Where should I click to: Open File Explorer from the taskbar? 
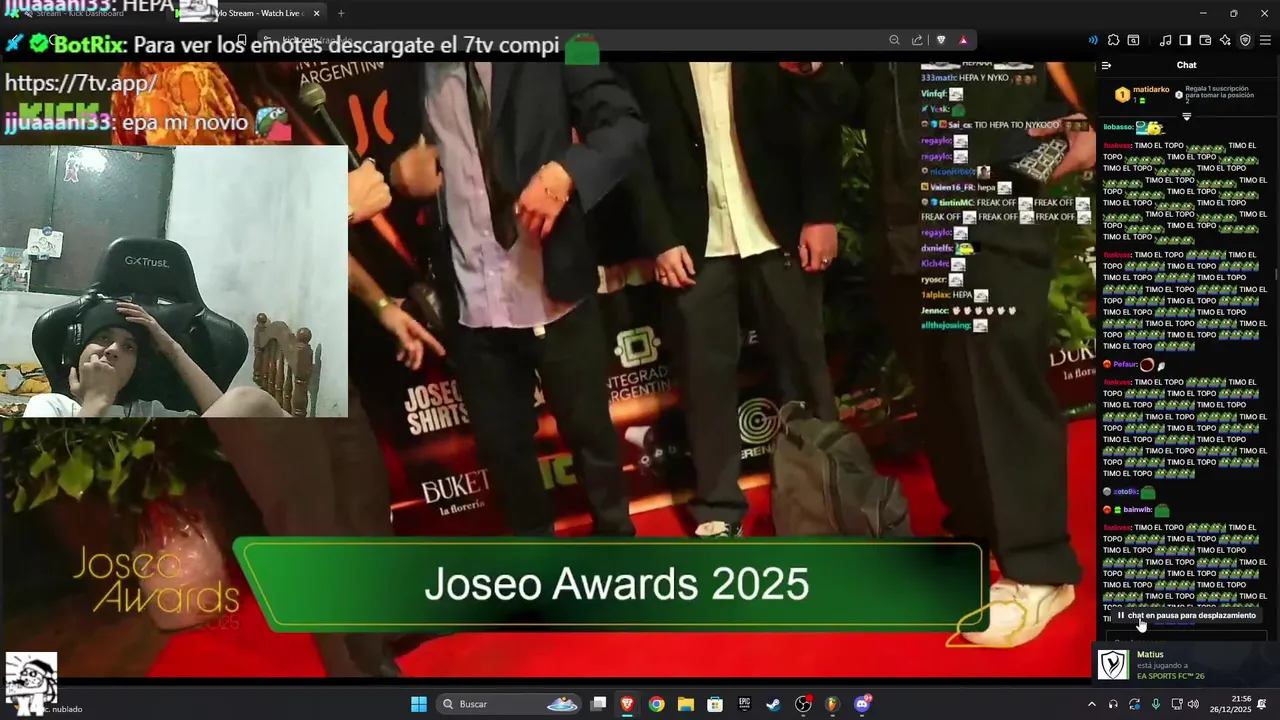686,704
